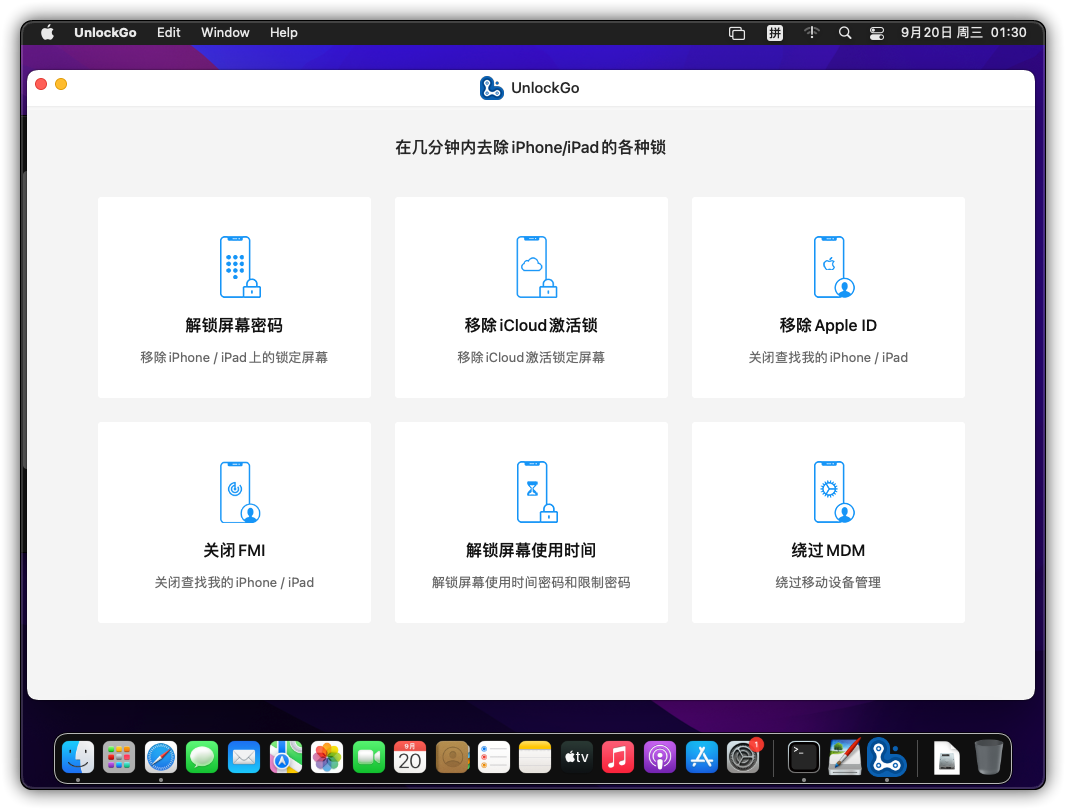Open Notes from the Dock
The image size is (1066, 810).
[x=535, y=757]
